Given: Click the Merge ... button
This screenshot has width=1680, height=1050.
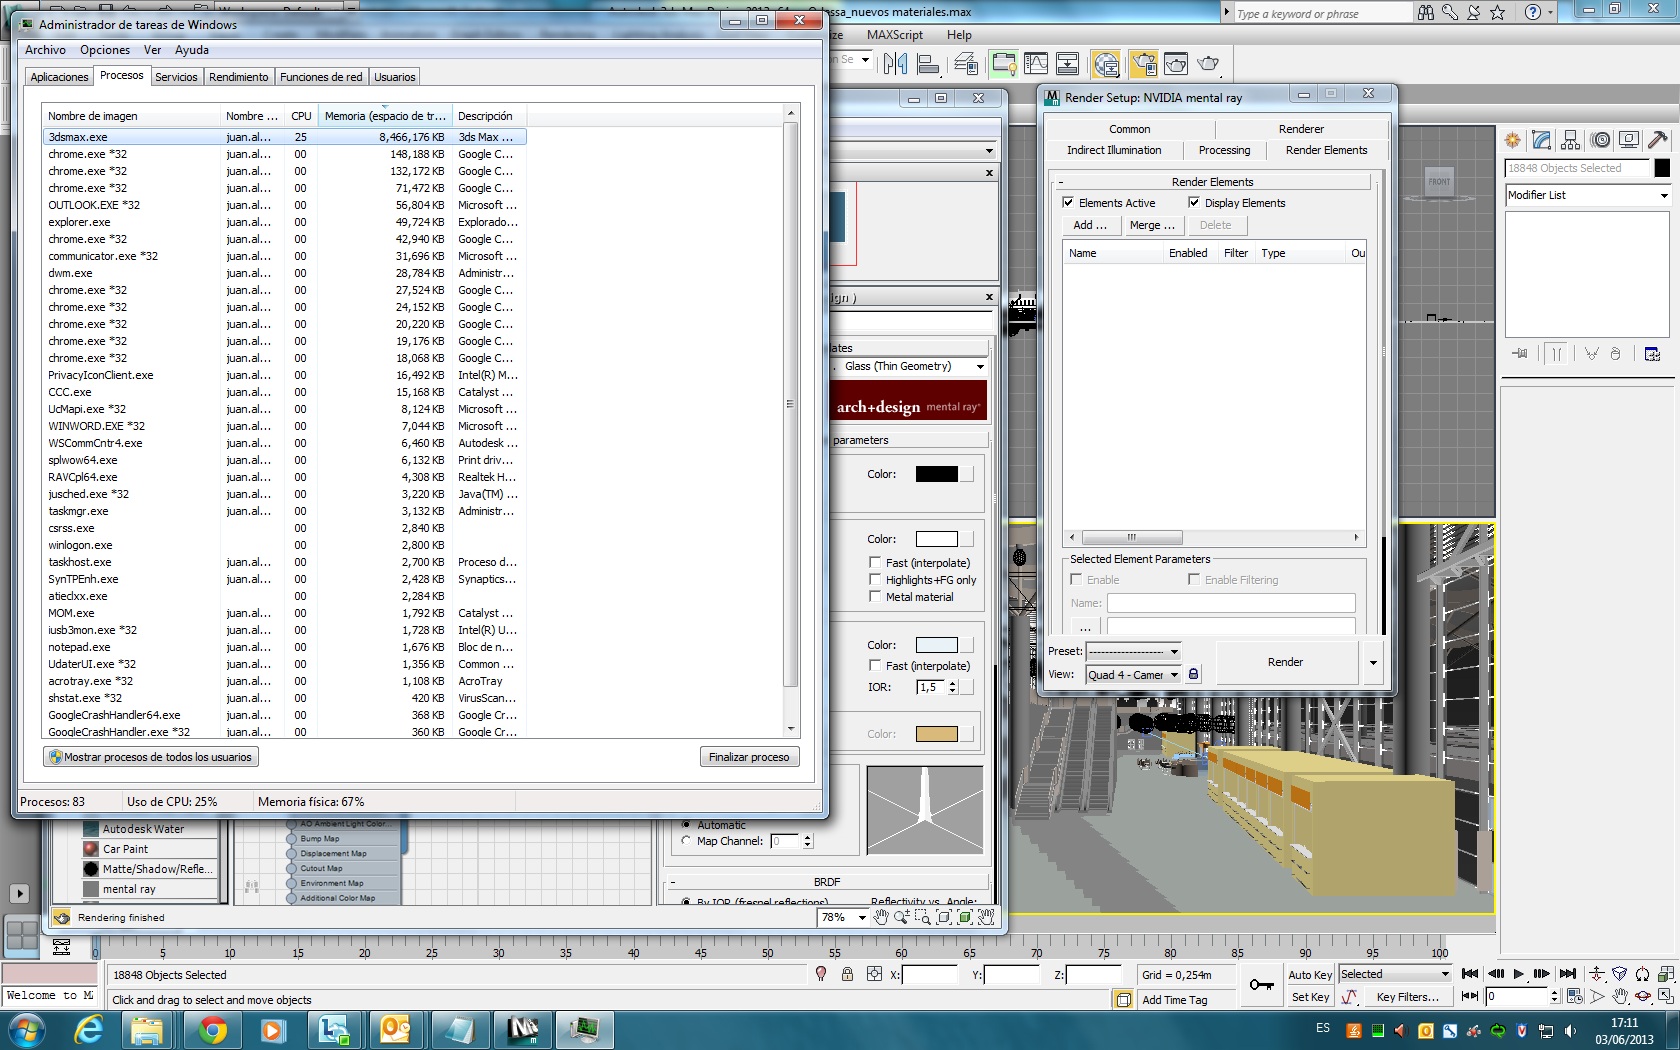Looking at the screenshot, I should 1152,225.
